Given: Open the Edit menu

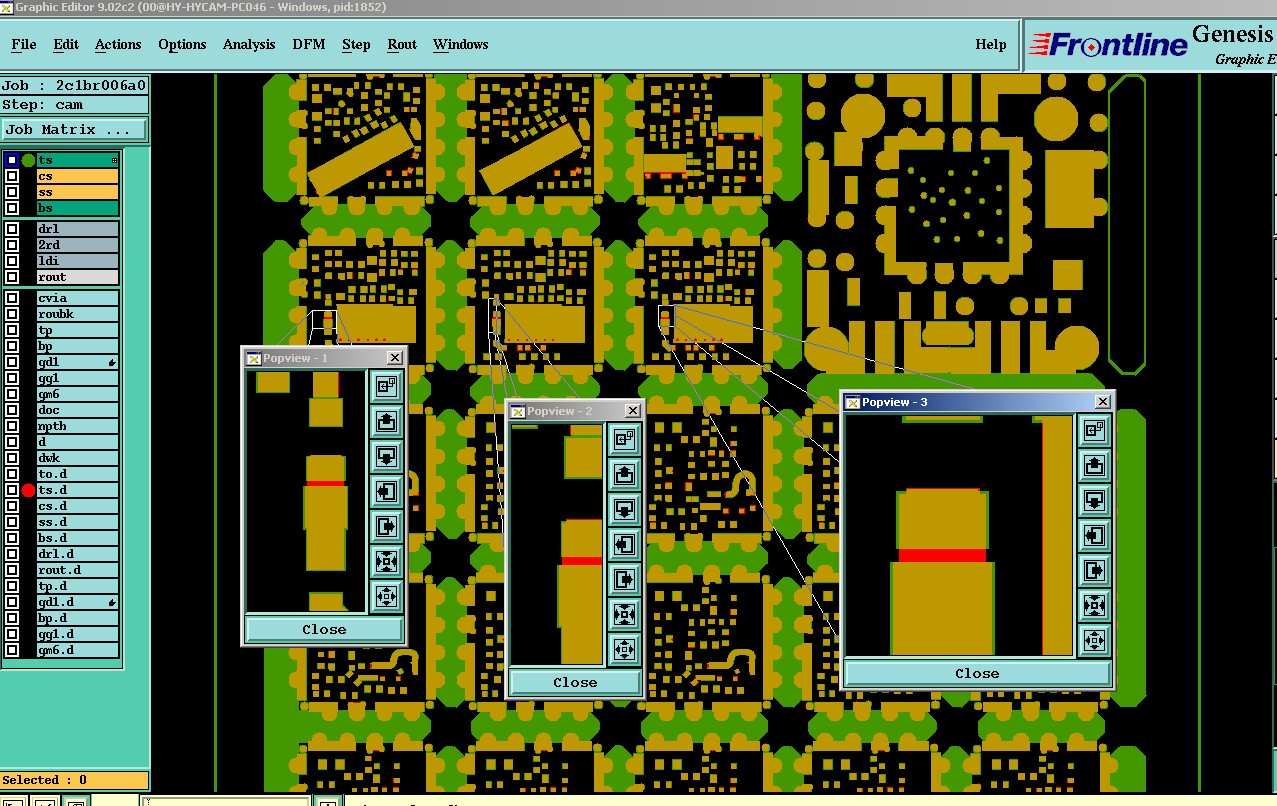Looking at the screenshot, I should [66, 44].
